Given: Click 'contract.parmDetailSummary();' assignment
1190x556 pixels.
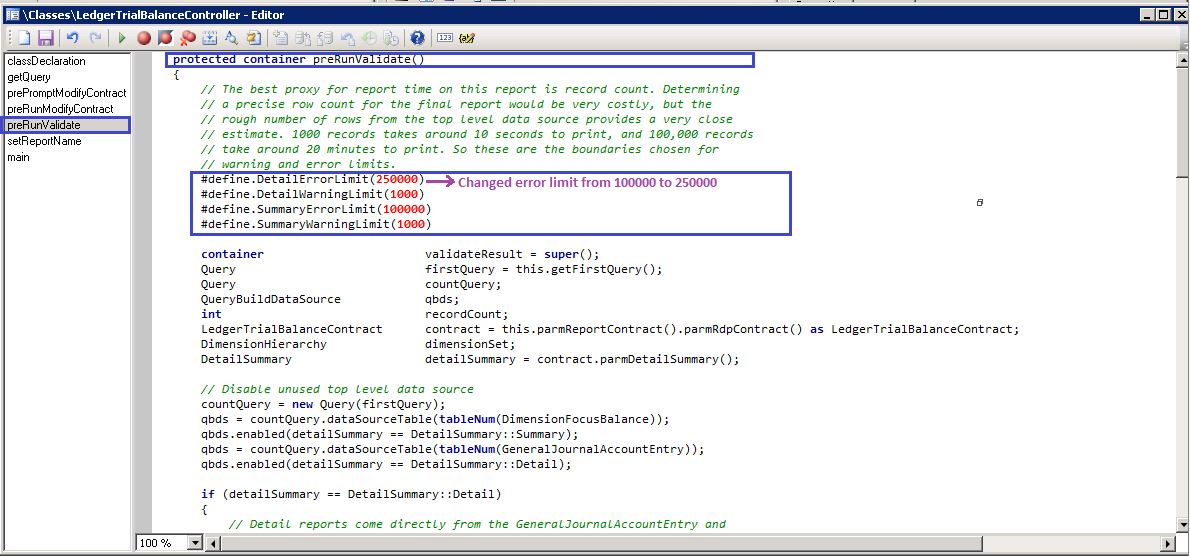Looking at the screenshot, I should (x=638, y=360).
